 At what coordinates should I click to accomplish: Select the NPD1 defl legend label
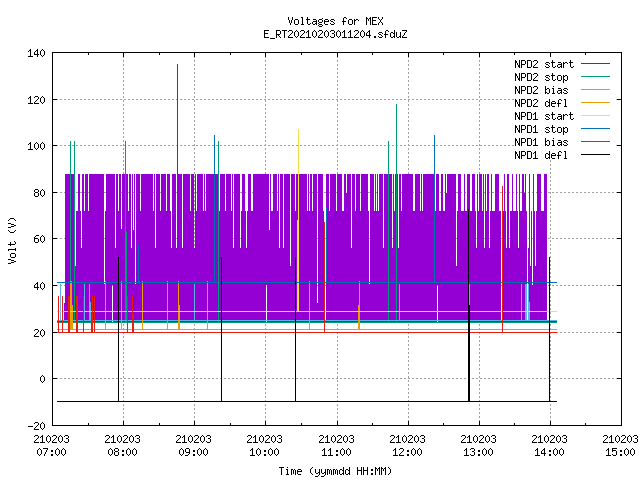coord(541,155)
